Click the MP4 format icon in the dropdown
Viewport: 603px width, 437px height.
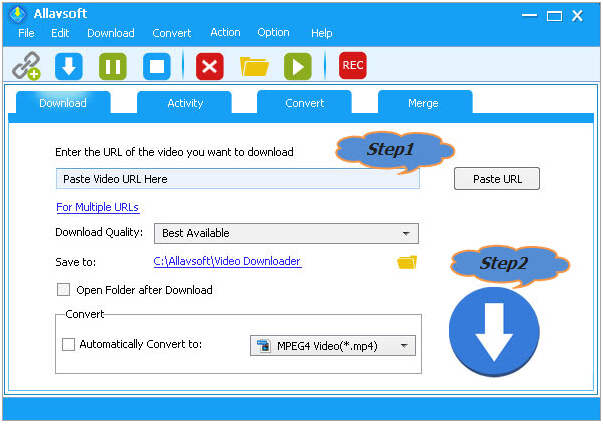point(264,345)
